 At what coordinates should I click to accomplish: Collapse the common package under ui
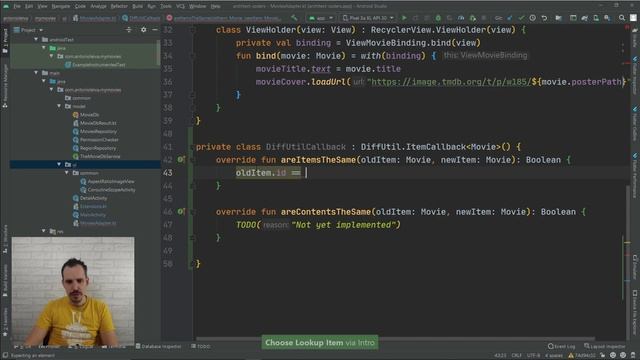tap(67, 173)
